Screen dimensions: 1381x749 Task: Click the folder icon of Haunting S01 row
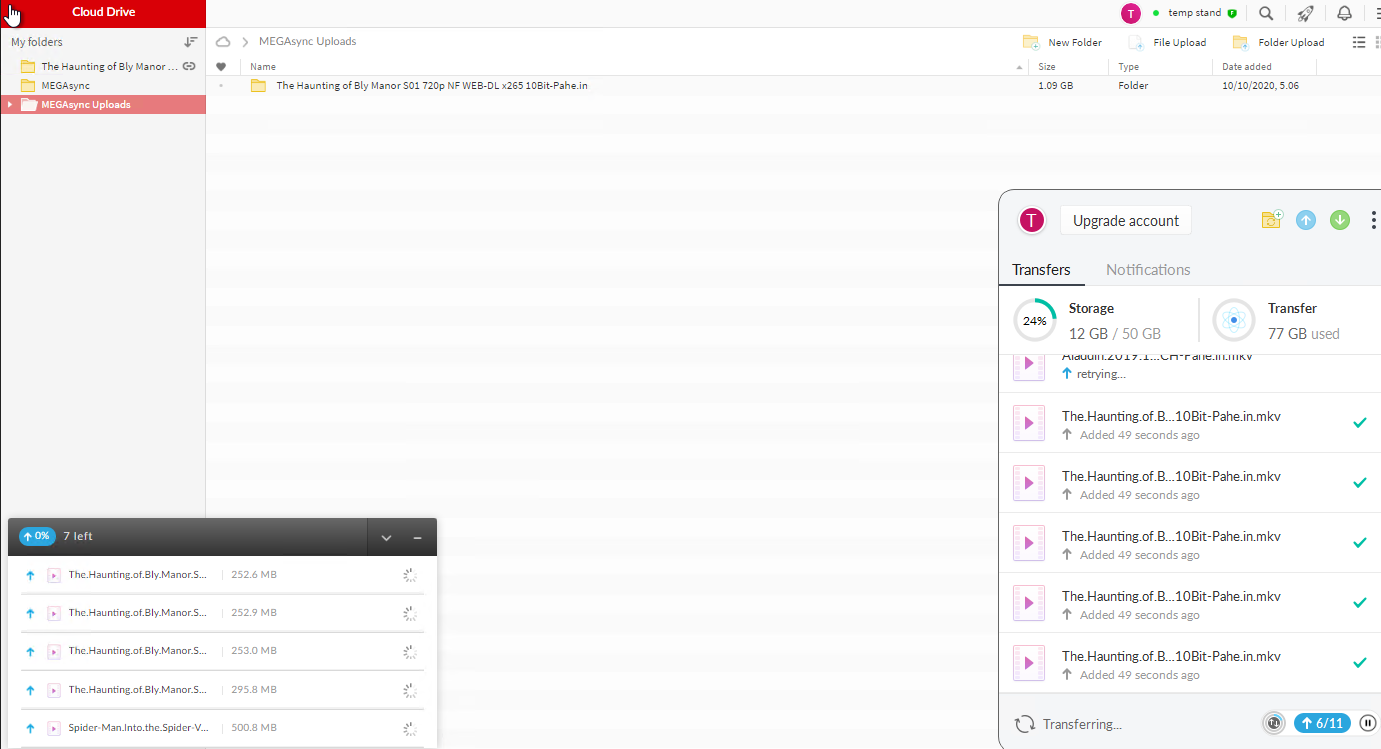[258, 86]
